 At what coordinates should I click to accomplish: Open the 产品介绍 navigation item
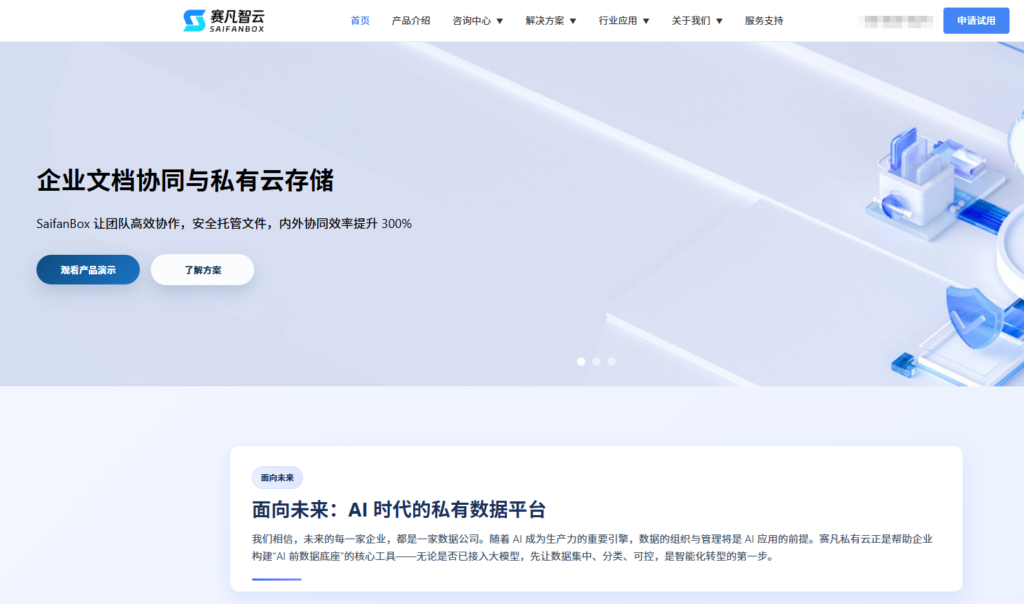411,20
